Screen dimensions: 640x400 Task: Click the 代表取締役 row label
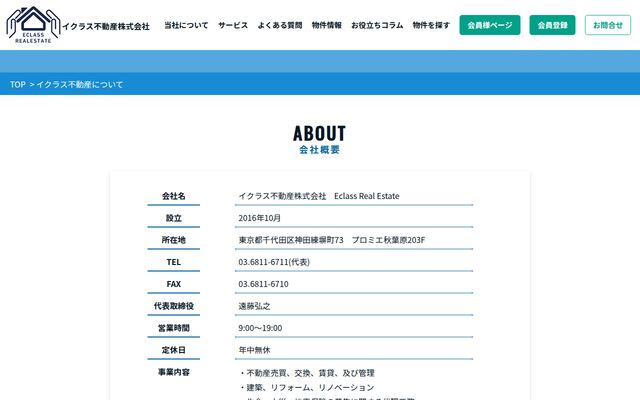coord(173,306)
